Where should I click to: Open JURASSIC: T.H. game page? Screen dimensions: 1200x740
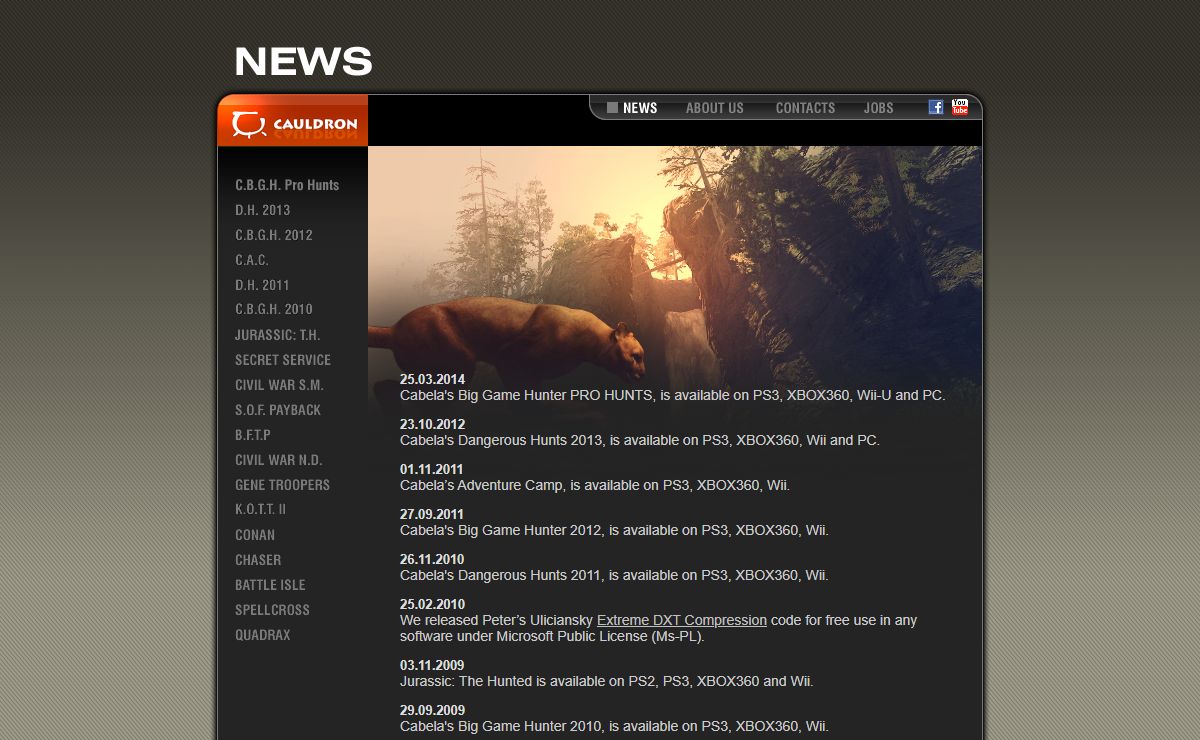(x=278, y=335)
